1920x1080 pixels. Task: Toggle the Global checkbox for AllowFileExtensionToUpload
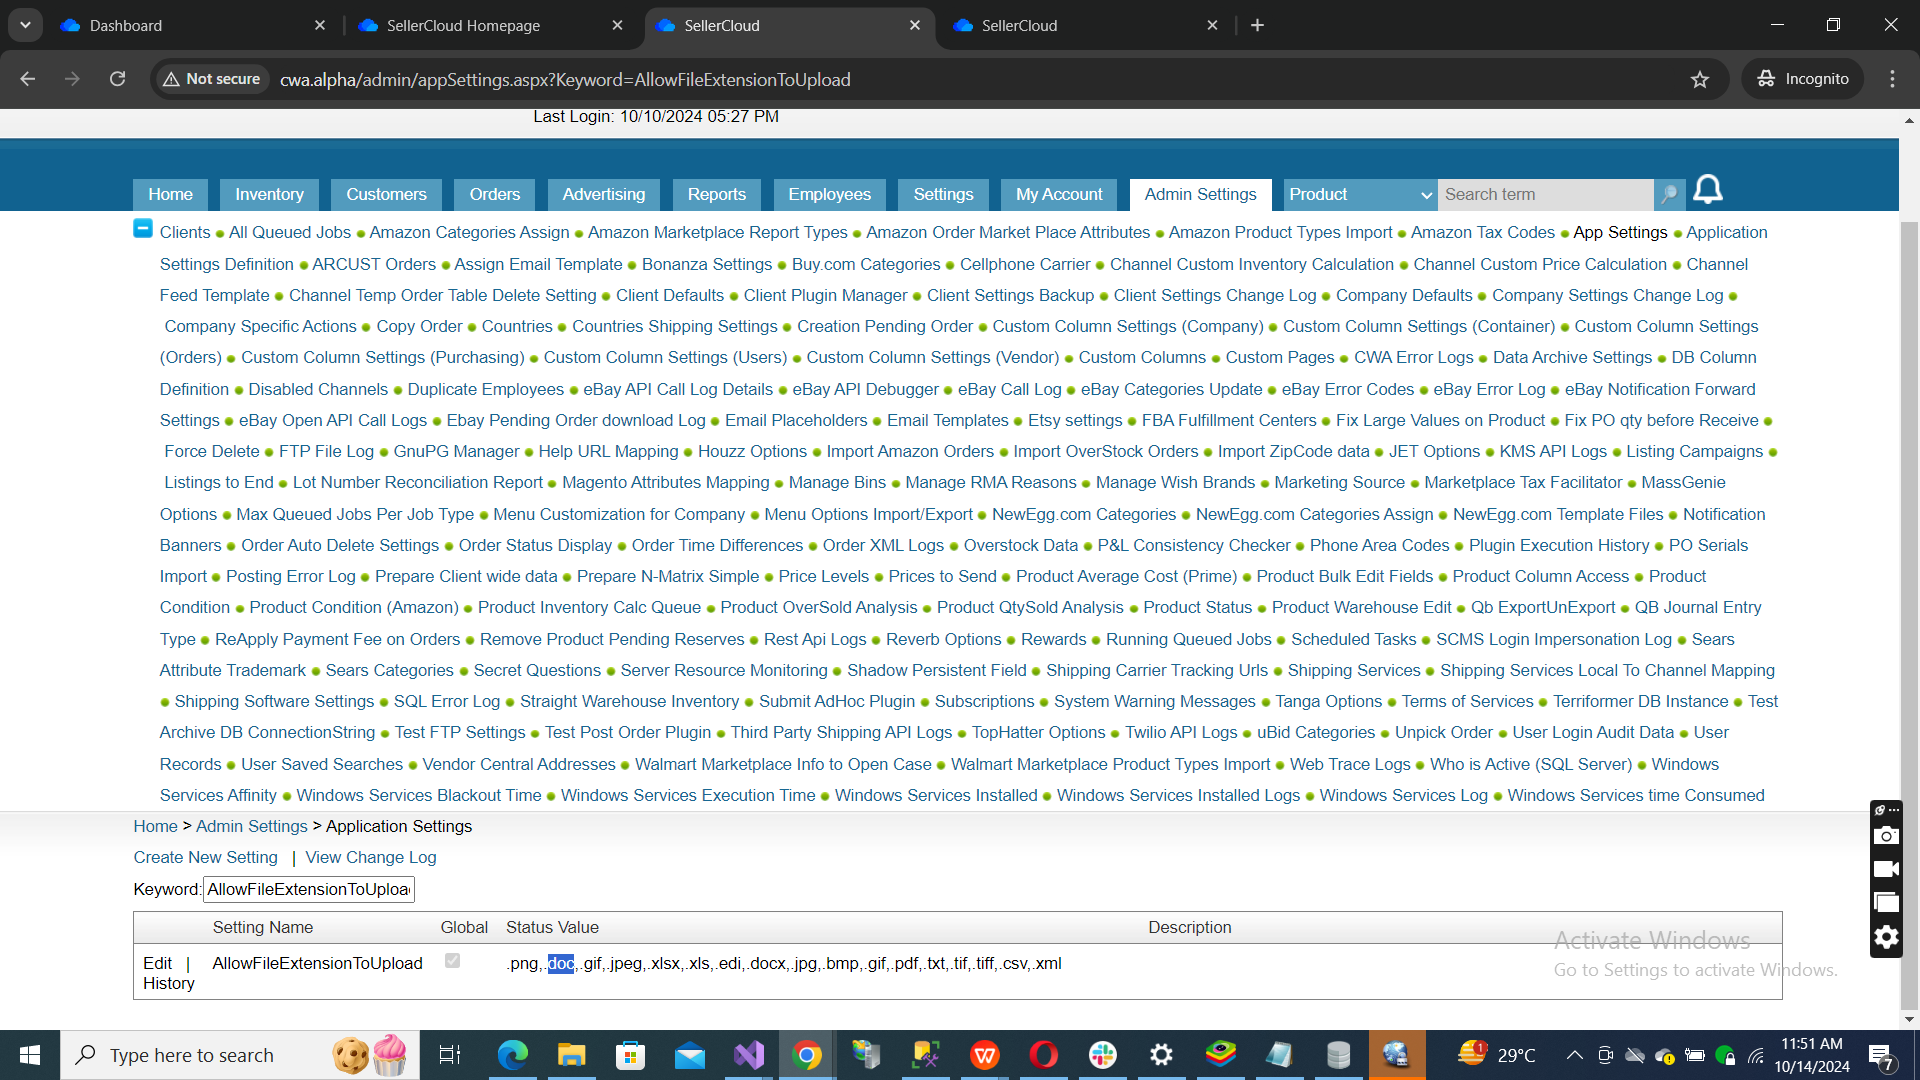tap(452, 961)
